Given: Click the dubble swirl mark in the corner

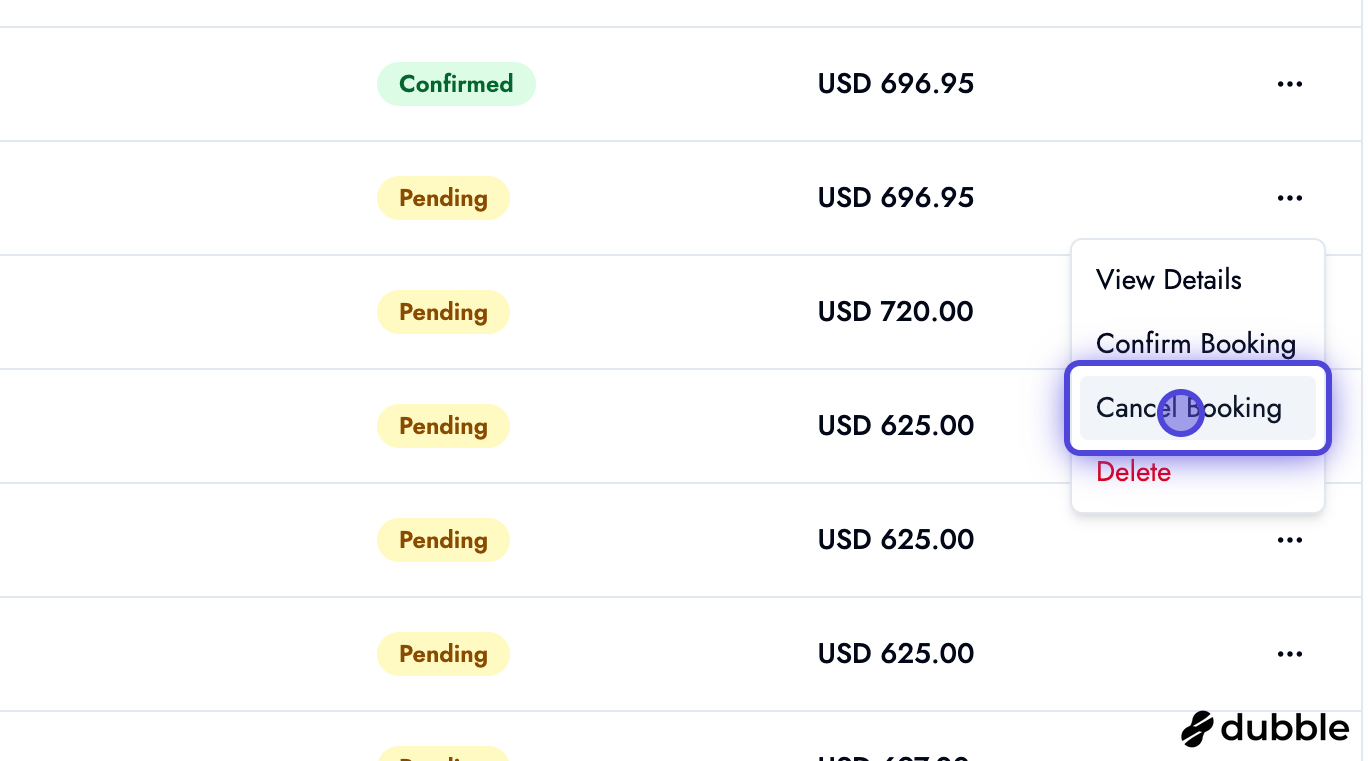Looking at the screenshot, I should point(1196,729).
